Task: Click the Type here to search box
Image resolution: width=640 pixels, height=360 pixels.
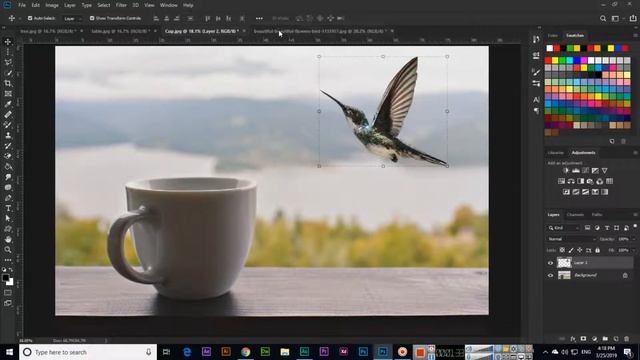Action: coord(88,352)
